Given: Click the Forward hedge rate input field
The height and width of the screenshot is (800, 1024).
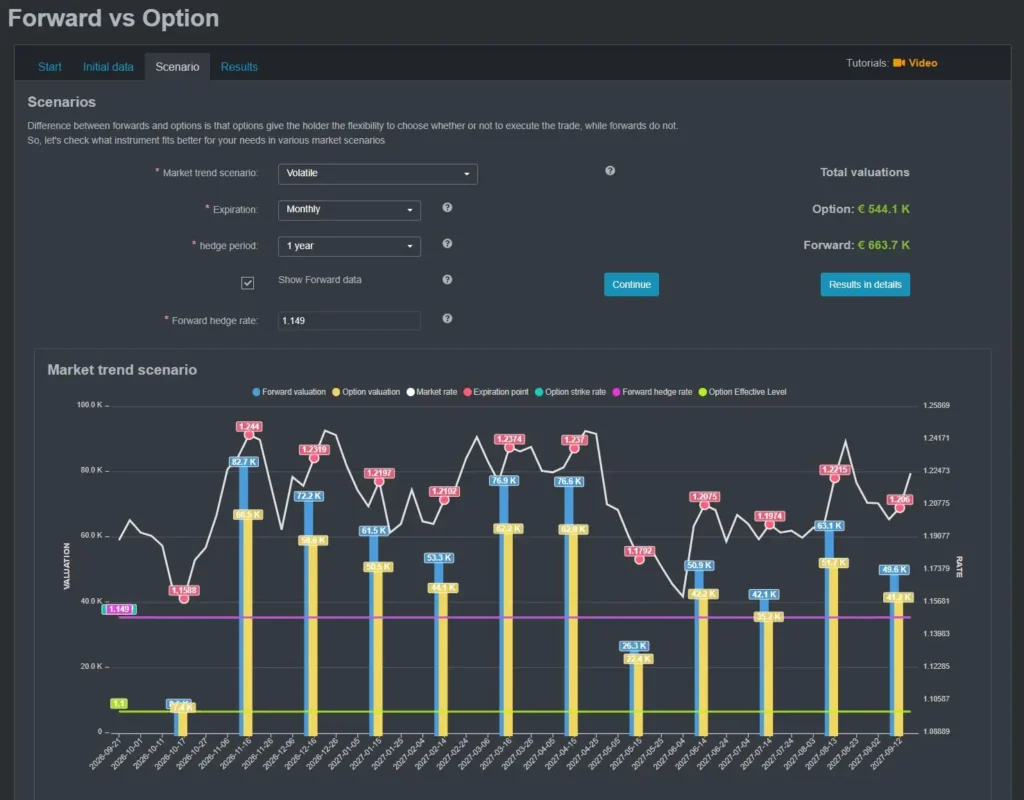Looking at the screenshot, I should click(x=349, y=321).
